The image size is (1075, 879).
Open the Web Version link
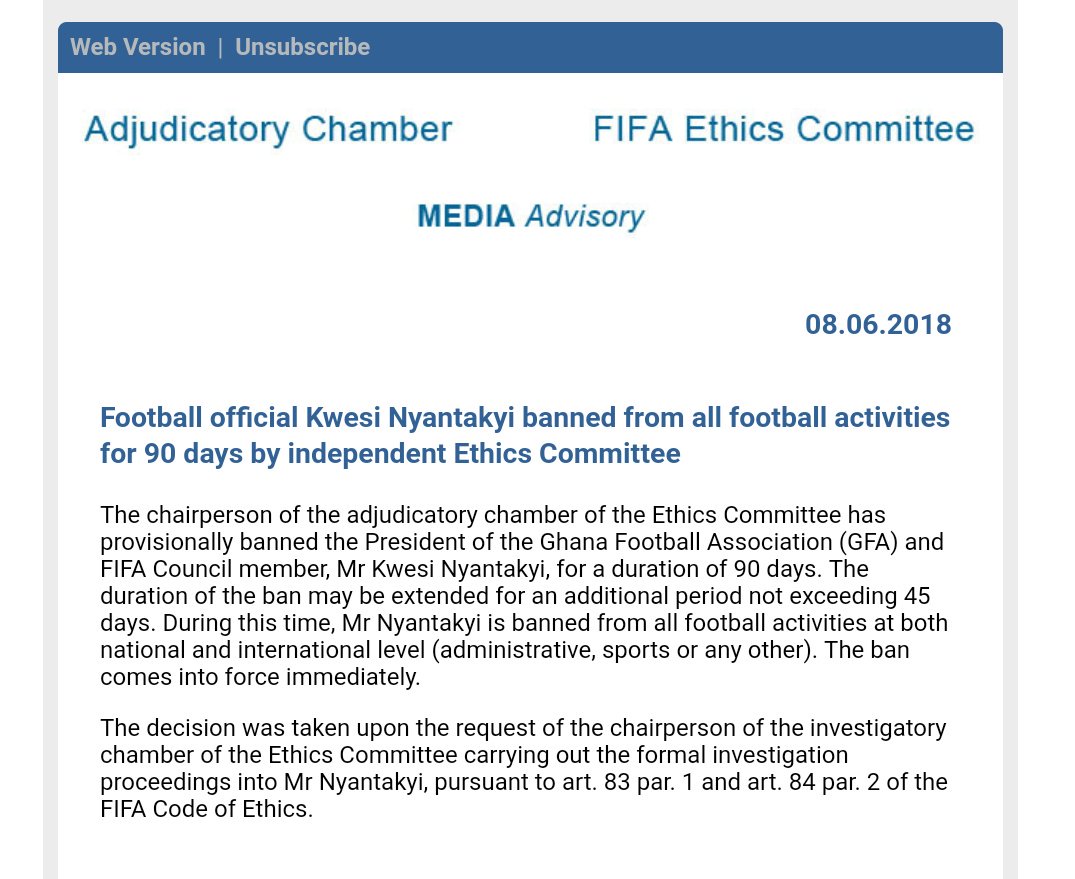pos(137,47)
